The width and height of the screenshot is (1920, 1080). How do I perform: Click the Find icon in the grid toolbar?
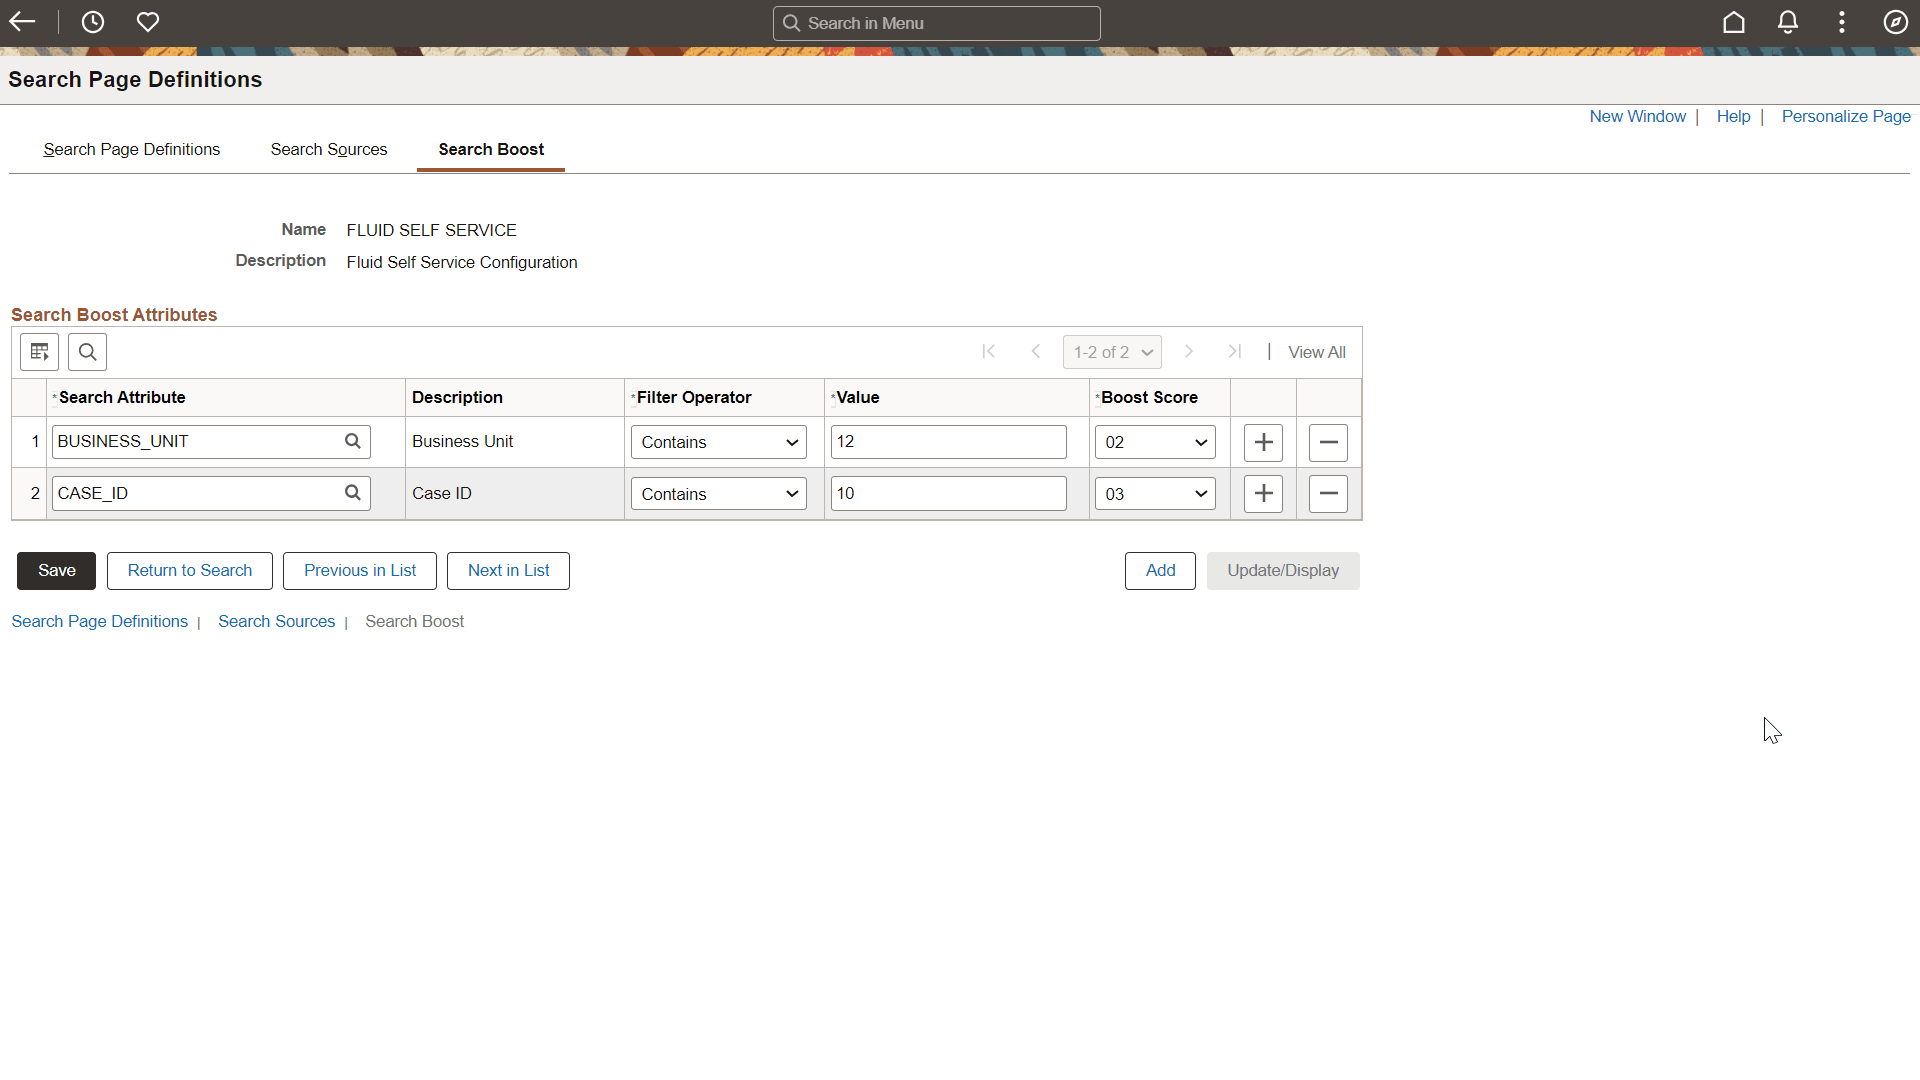tap(87, 352)
